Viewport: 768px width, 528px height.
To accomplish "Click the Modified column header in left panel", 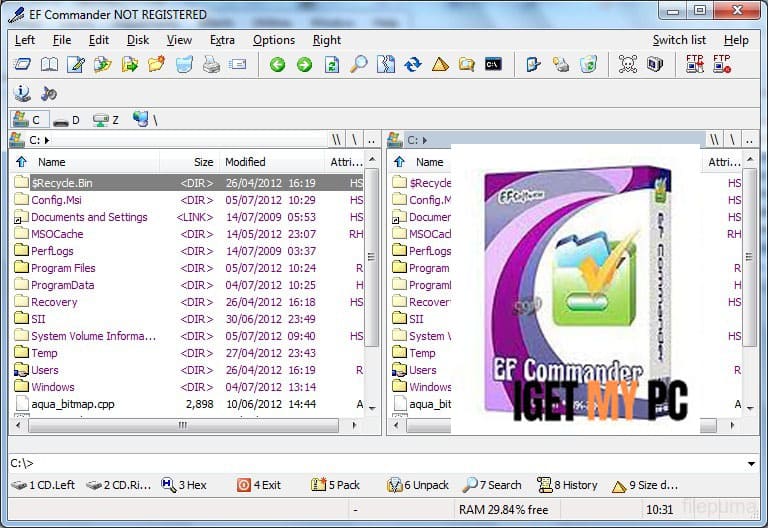I will point(271,162).
